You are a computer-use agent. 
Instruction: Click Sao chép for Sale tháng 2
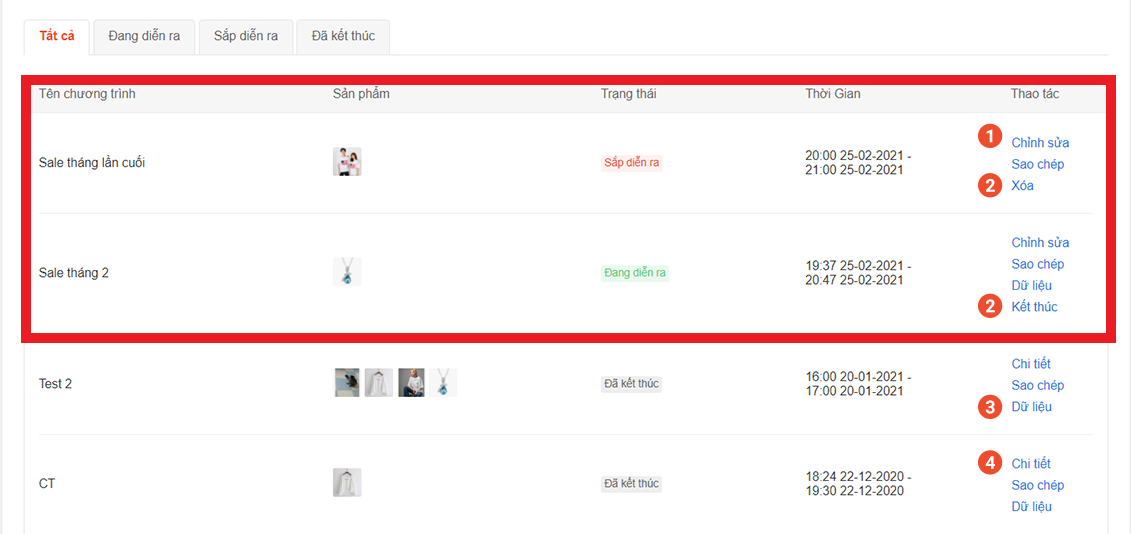pos(1037,264)
